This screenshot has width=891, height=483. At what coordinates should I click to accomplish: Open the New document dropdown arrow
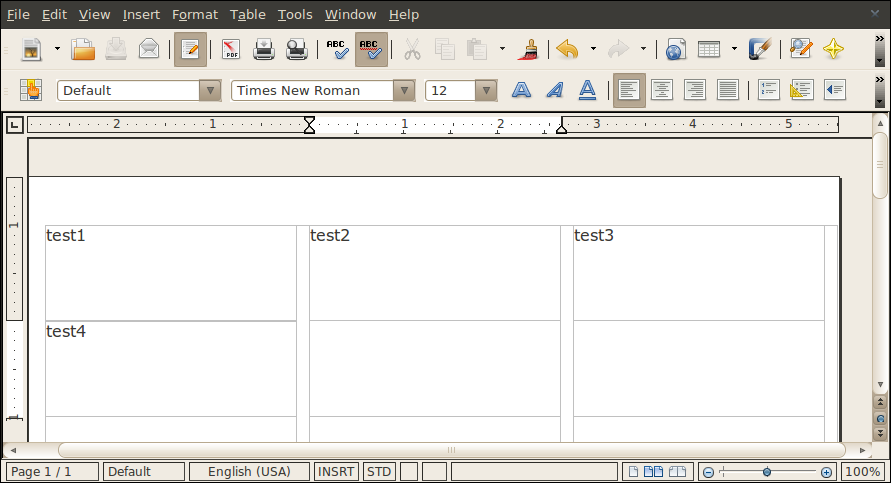57,49
